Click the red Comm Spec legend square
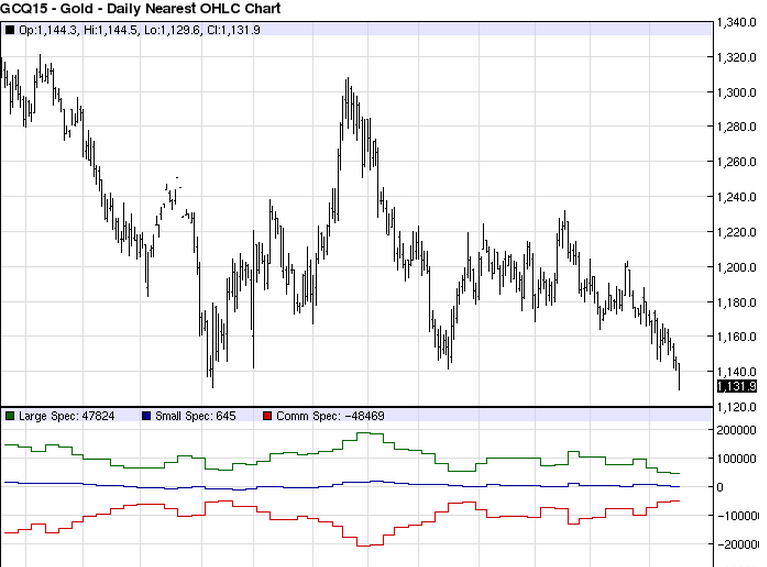767x567 pixels. (267, 416)
